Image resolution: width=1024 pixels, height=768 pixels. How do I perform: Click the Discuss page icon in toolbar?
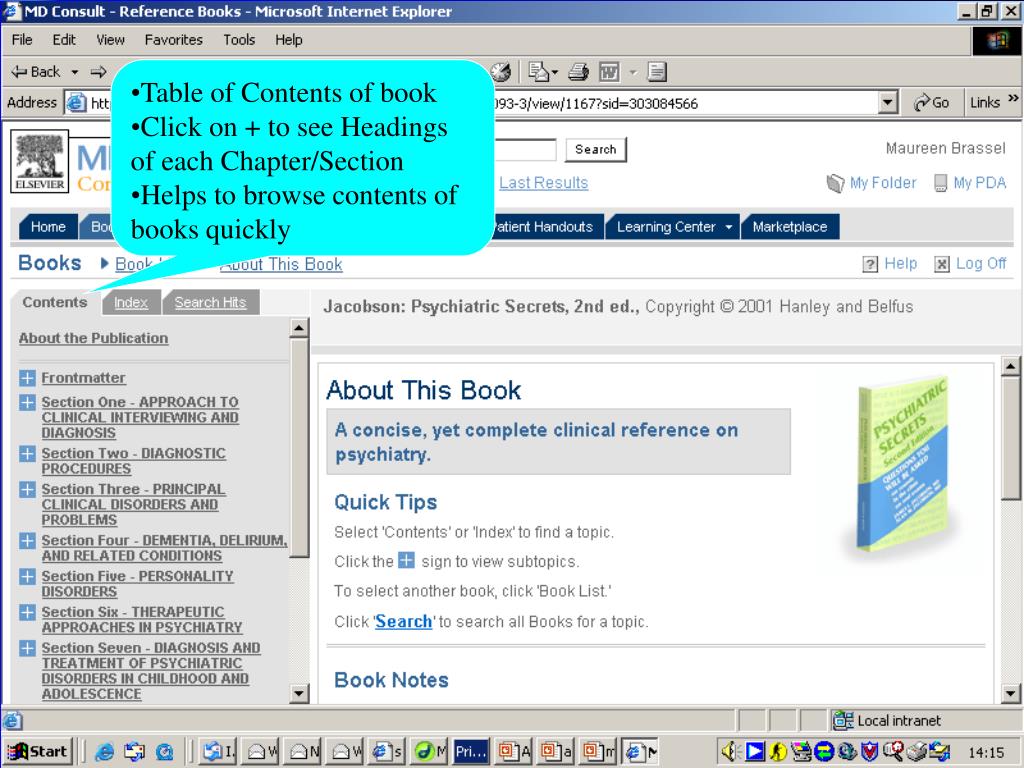coord(657,72)
